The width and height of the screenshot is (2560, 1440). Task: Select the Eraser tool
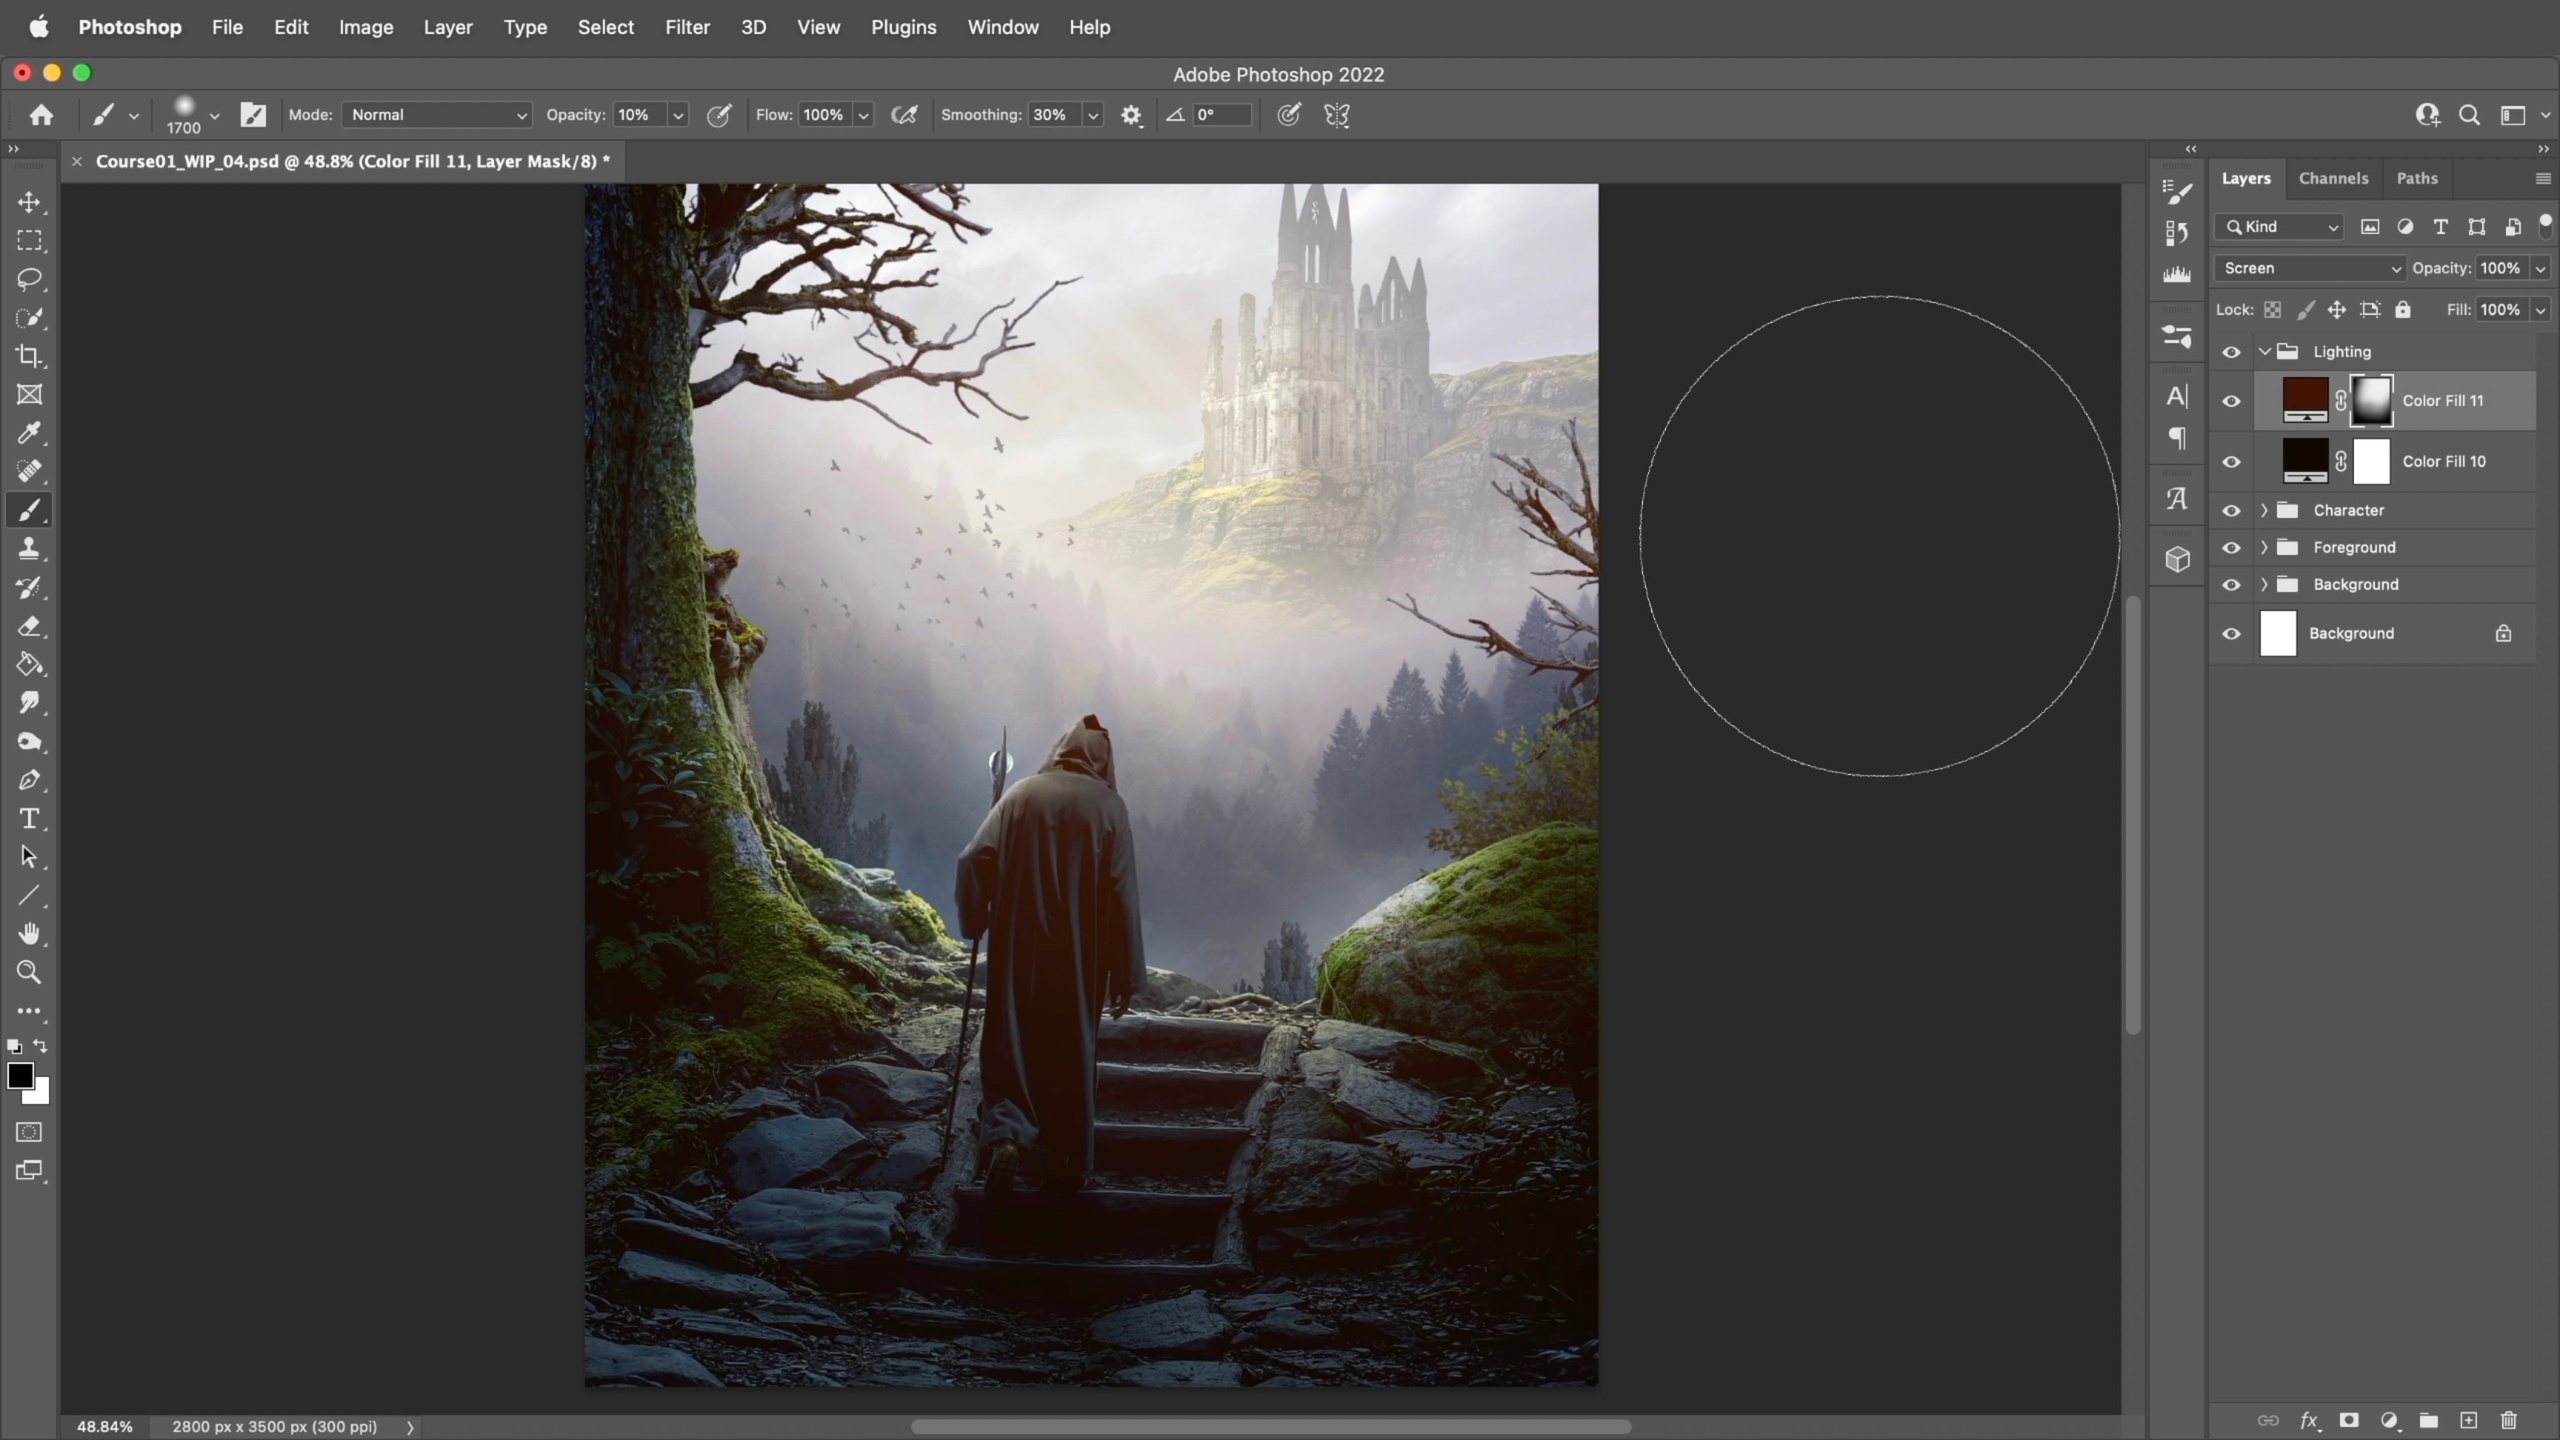pos(29,626)
